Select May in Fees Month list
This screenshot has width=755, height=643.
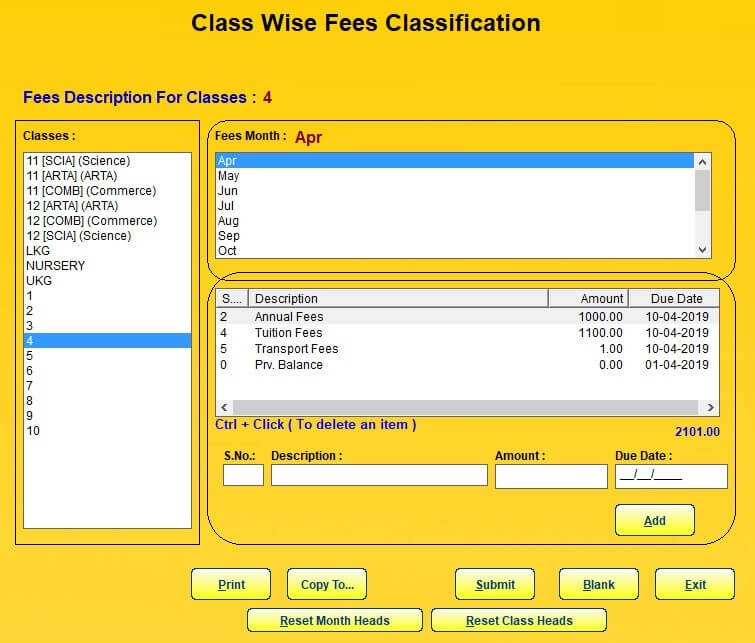pos(455,175)
